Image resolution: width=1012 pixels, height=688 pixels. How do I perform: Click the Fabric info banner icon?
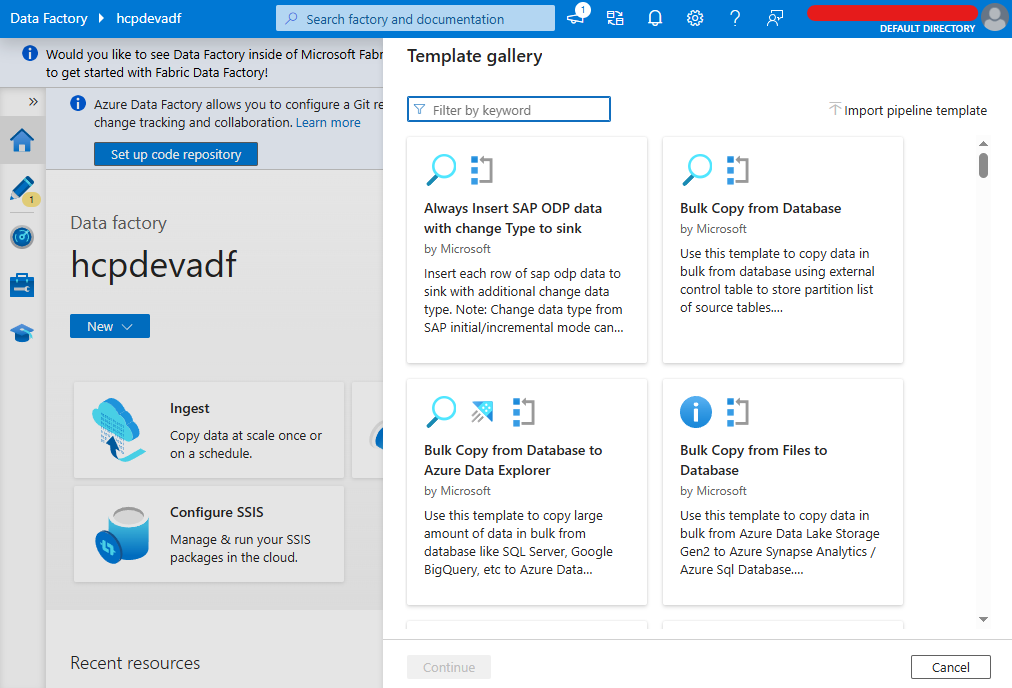(x=30, y=54)
